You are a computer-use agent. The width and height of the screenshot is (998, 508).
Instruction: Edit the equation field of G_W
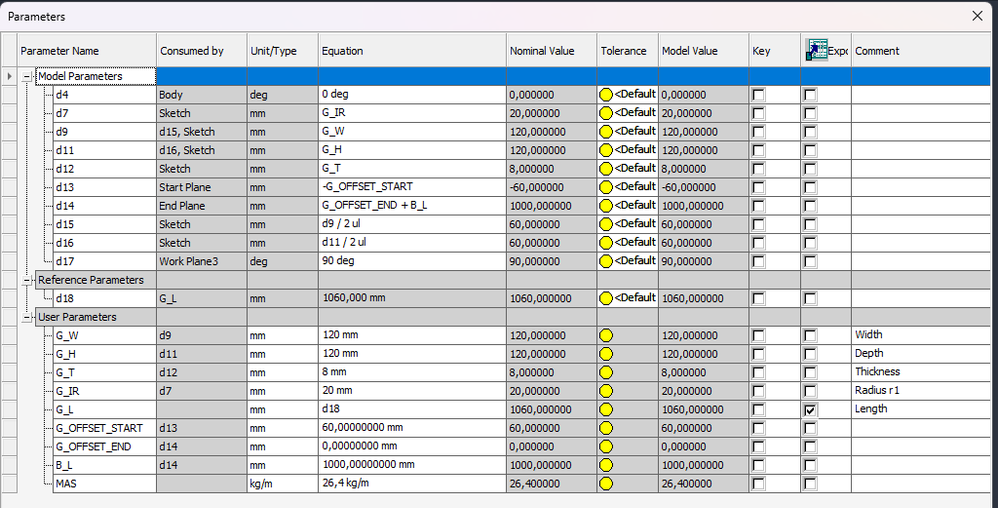[412, 335]
